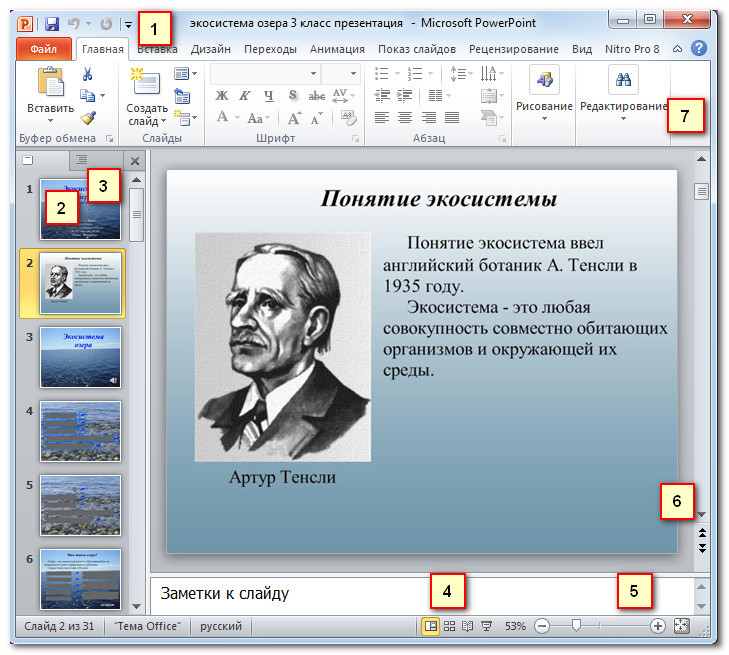Switch to Анимация tab
729x655 pixels.
(337, 49)
